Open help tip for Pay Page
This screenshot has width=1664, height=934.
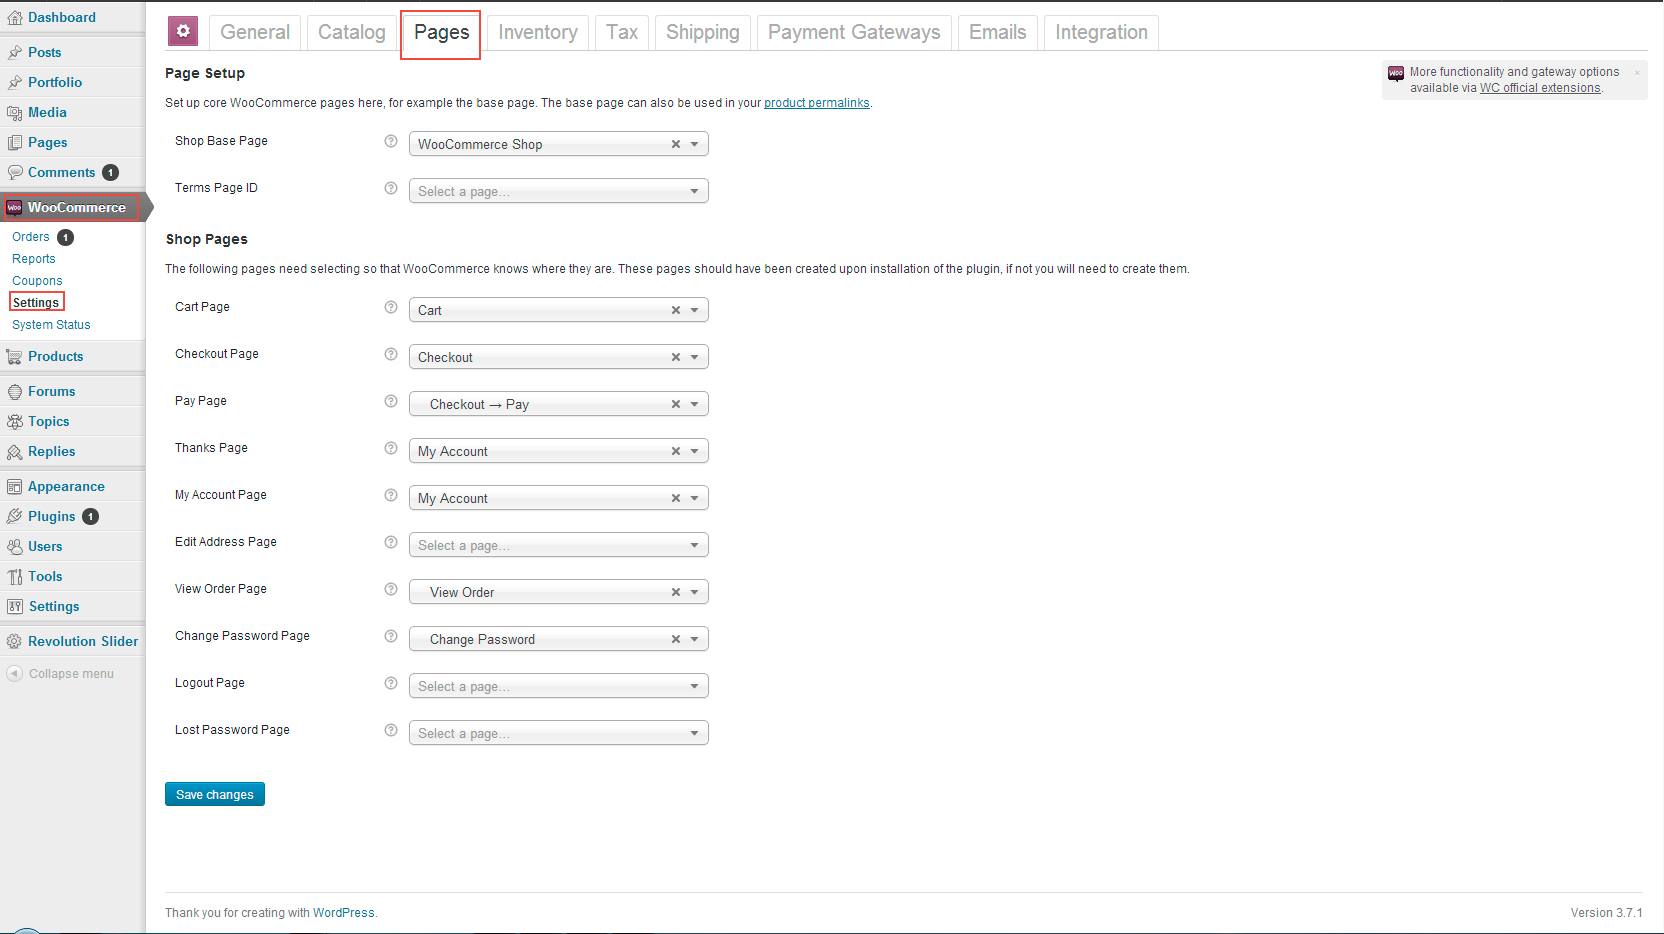coord(391,401)
